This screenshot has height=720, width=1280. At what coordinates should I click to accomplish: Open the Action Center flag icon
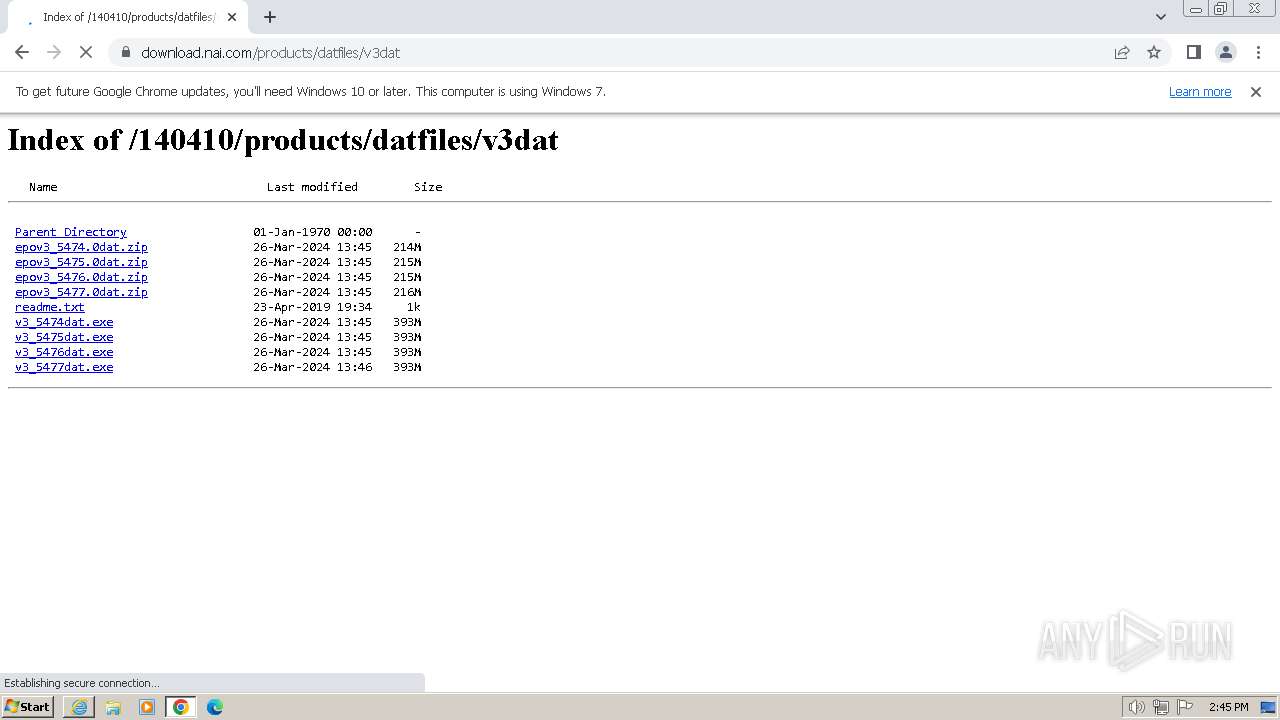[1185, 707]
